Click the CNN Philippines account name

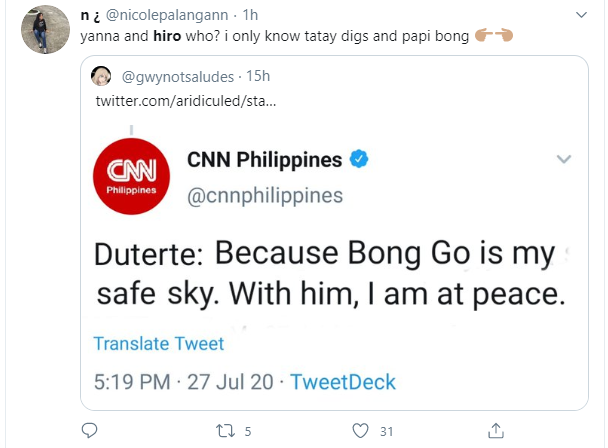pos(265,159)
